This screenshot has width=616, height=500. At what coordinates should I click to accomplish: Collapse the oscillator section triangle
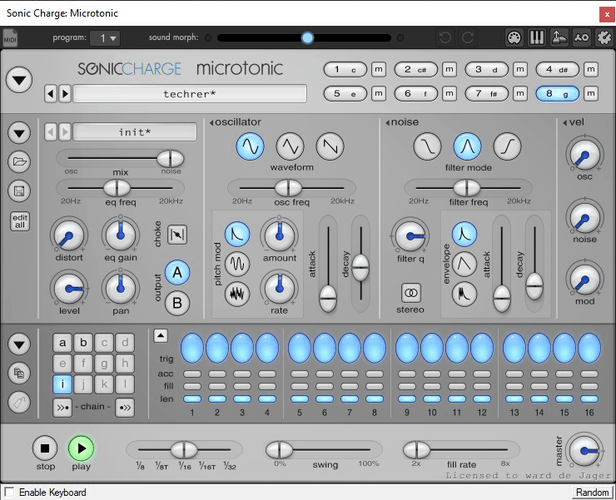211,123
